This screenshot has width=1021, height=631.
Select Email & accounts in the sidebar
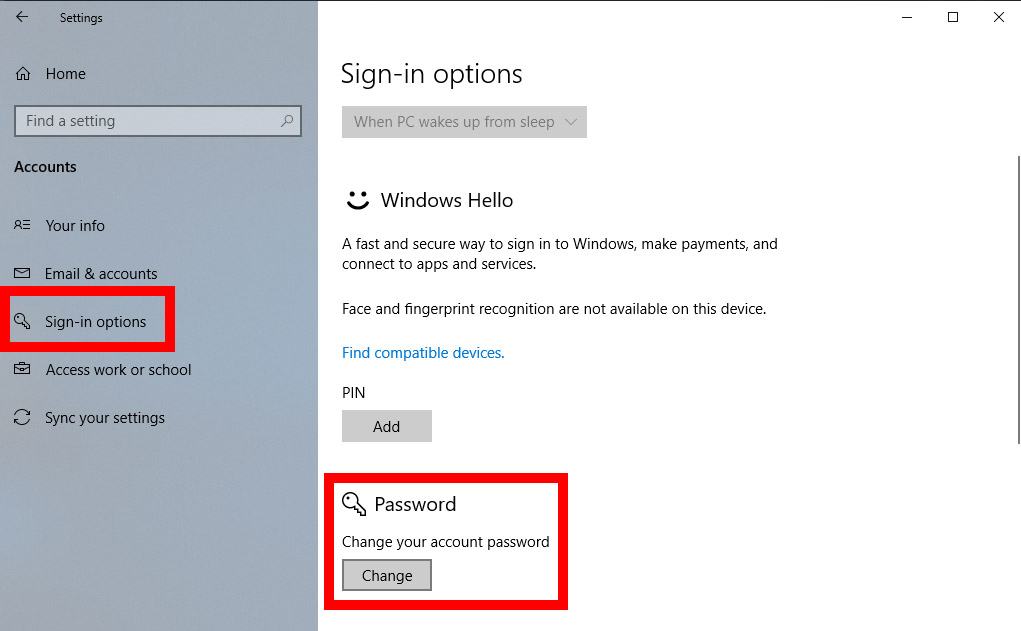[101, 273]
